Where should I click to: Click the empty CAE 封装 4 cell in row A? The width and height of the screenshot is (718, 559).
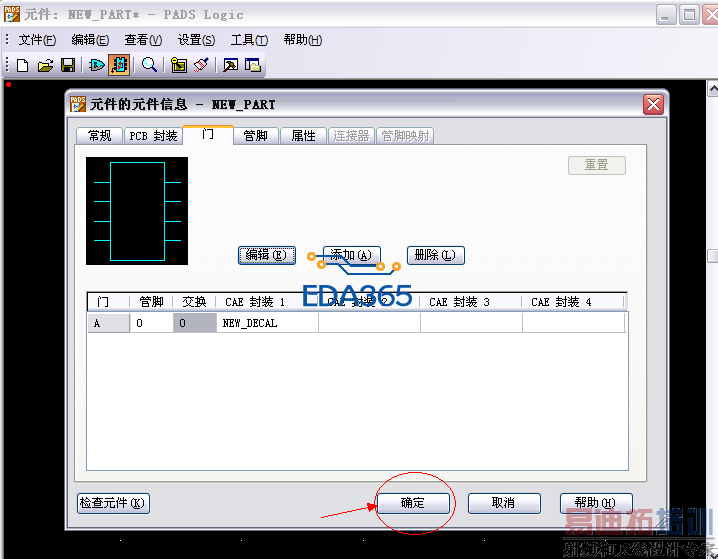[573, 323]
